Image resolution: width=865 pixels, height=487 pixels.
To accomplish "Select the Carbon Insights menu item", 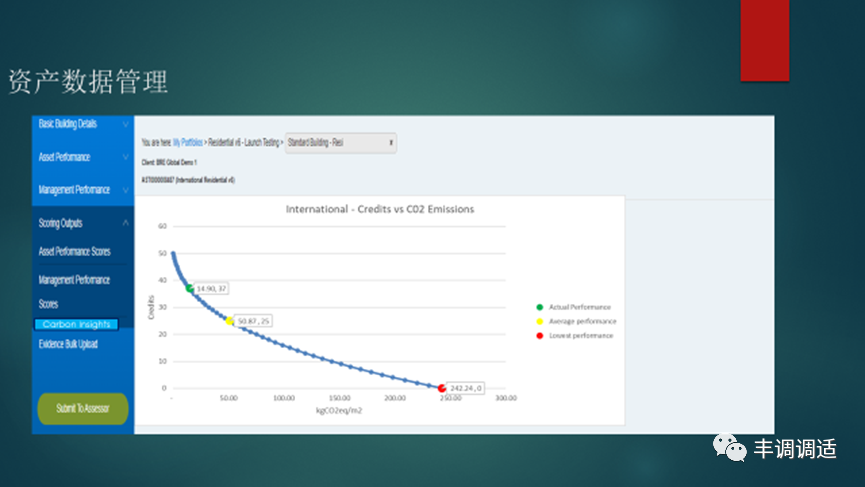I will pyautogui.click(x=76, y=324).
